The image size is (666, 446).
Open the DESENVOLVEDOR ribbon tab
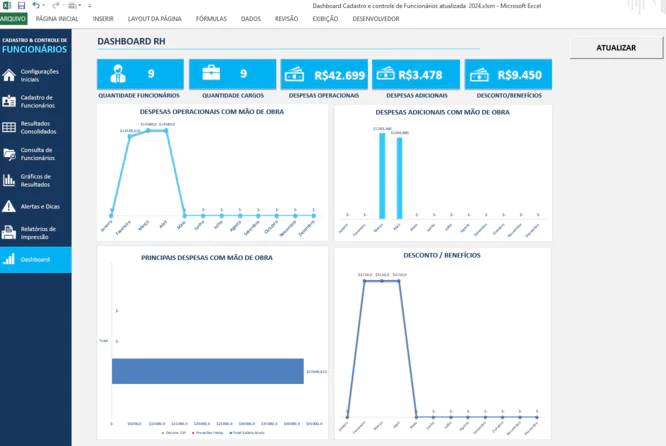[376, 18]
